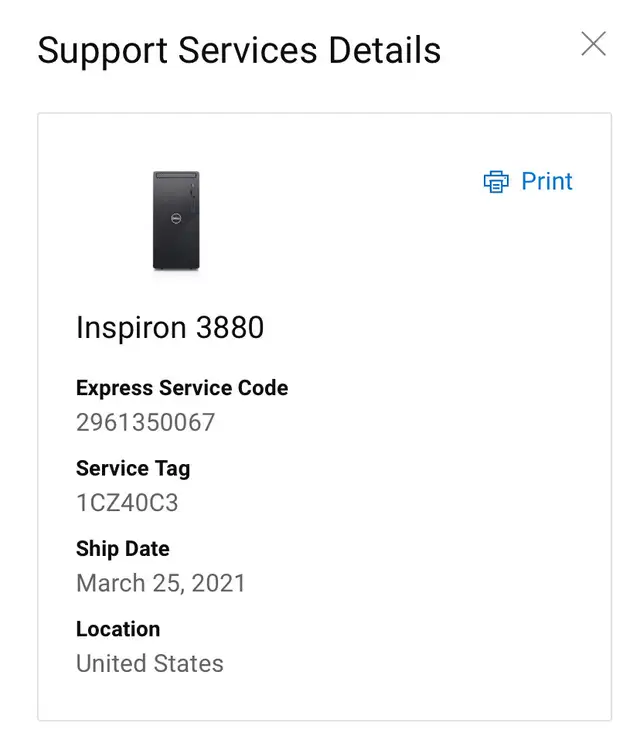Click the model number 3880
The width and height of the screenshot is (640, 737).
click(230, 327)
